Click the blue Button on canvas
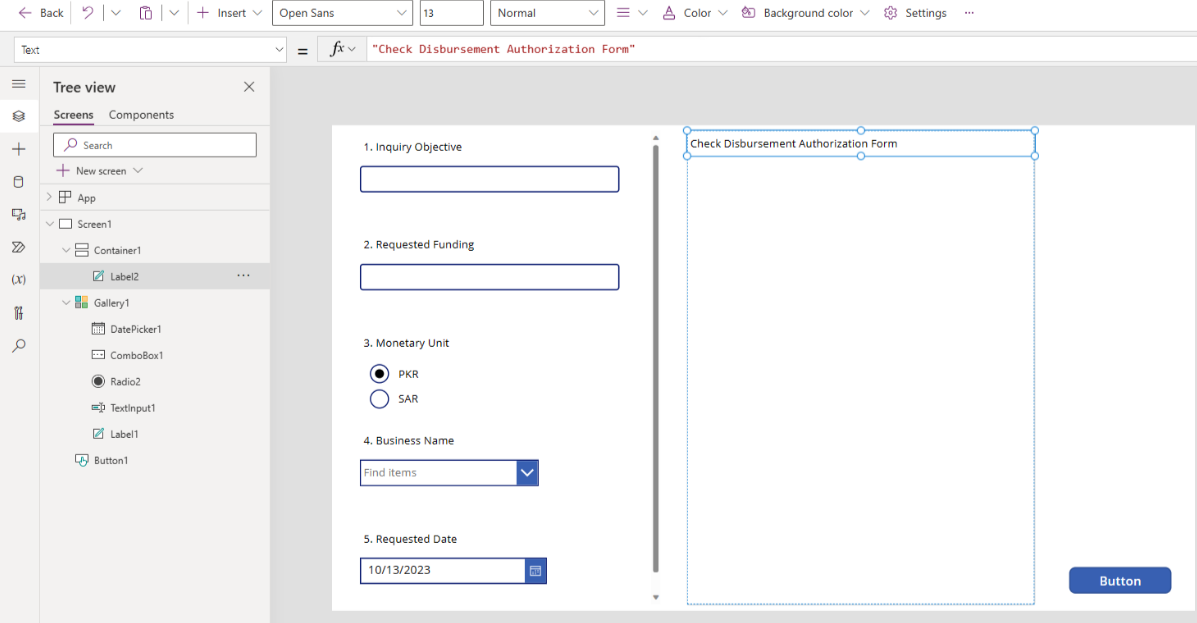 click(x=1120, y=580)
